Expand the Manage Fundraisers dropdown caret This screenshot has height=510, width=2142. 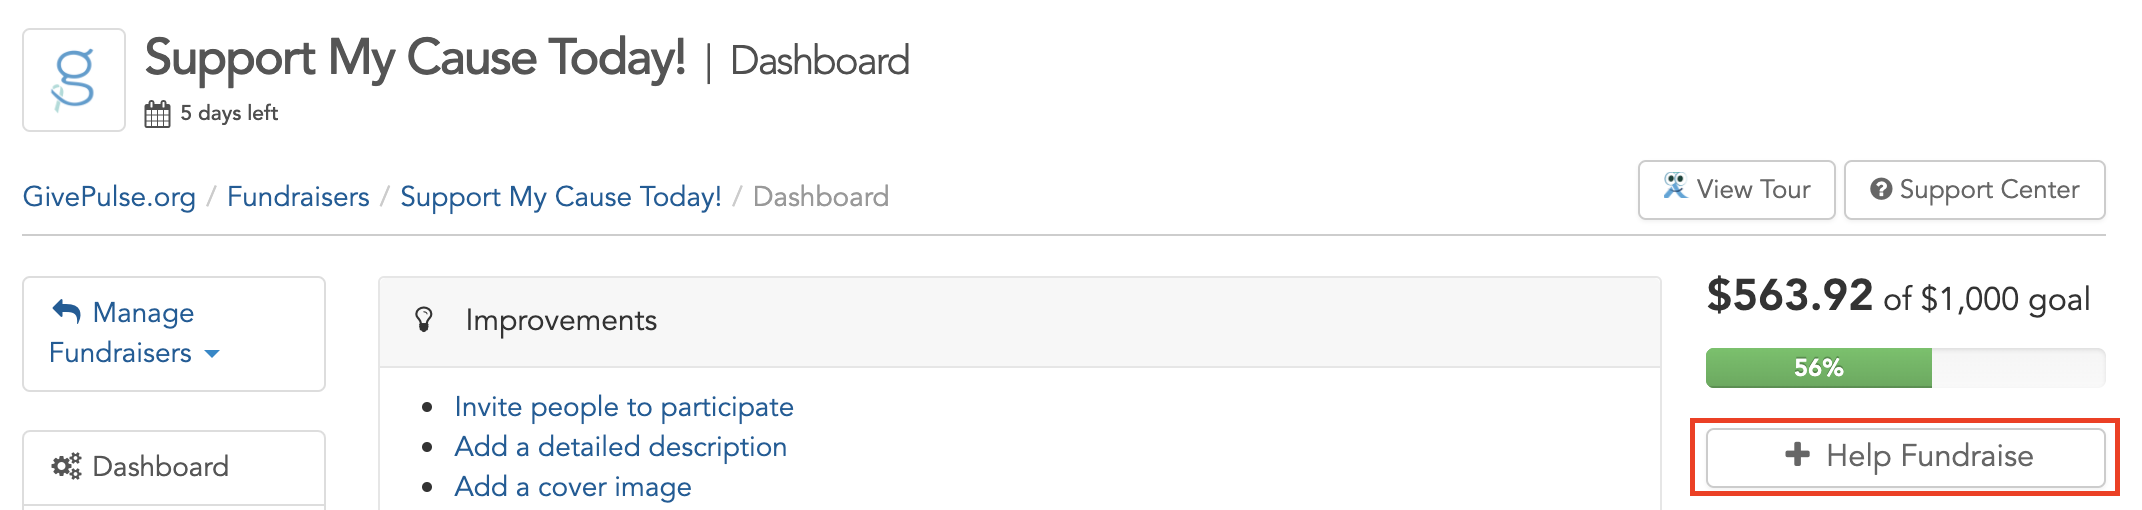point(212,354)
